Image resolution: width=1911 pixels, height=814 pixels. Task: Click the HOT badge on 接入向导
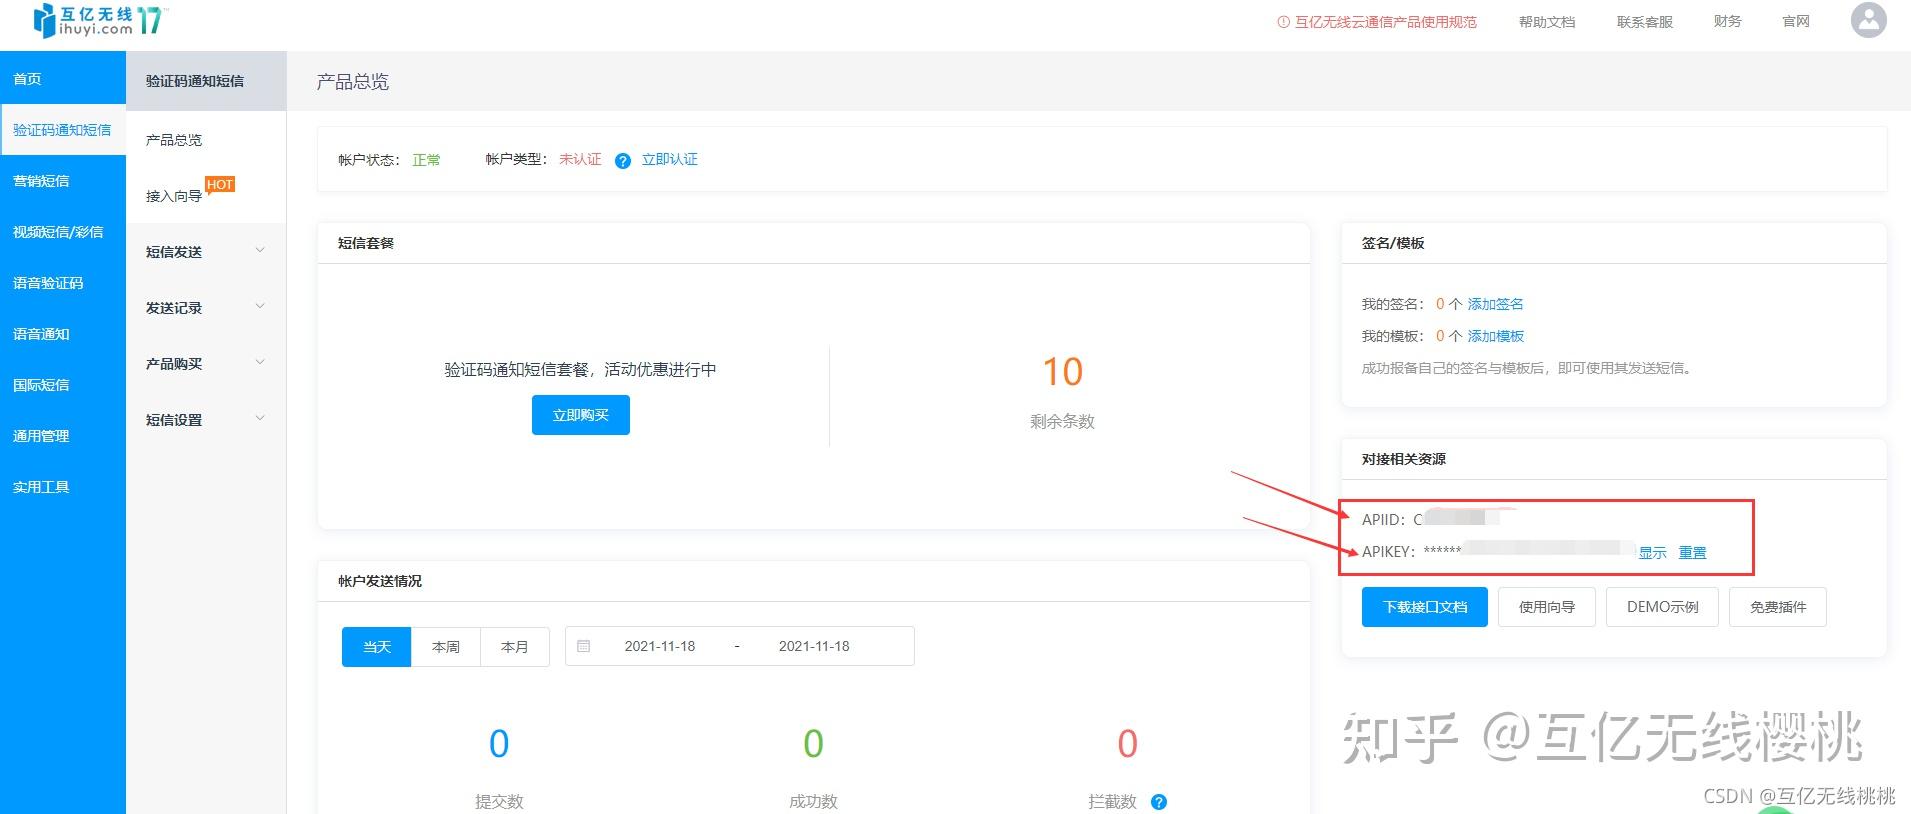220,184
